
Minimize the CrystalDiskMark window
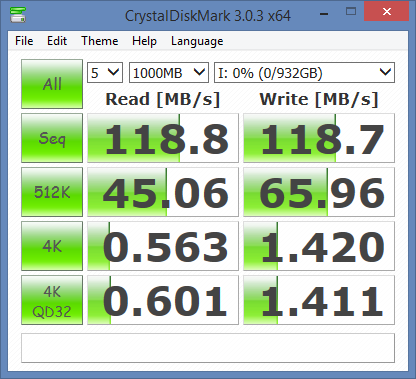point(324,13)
